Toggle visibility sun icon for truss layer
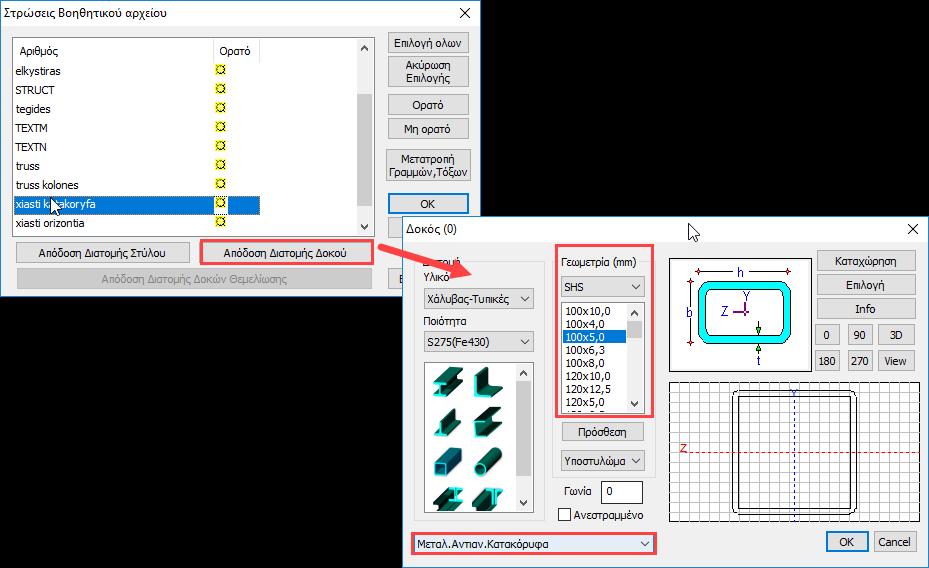Image resolution: width=929 pixels, height=568 pixels. click(x=220, y=165)
